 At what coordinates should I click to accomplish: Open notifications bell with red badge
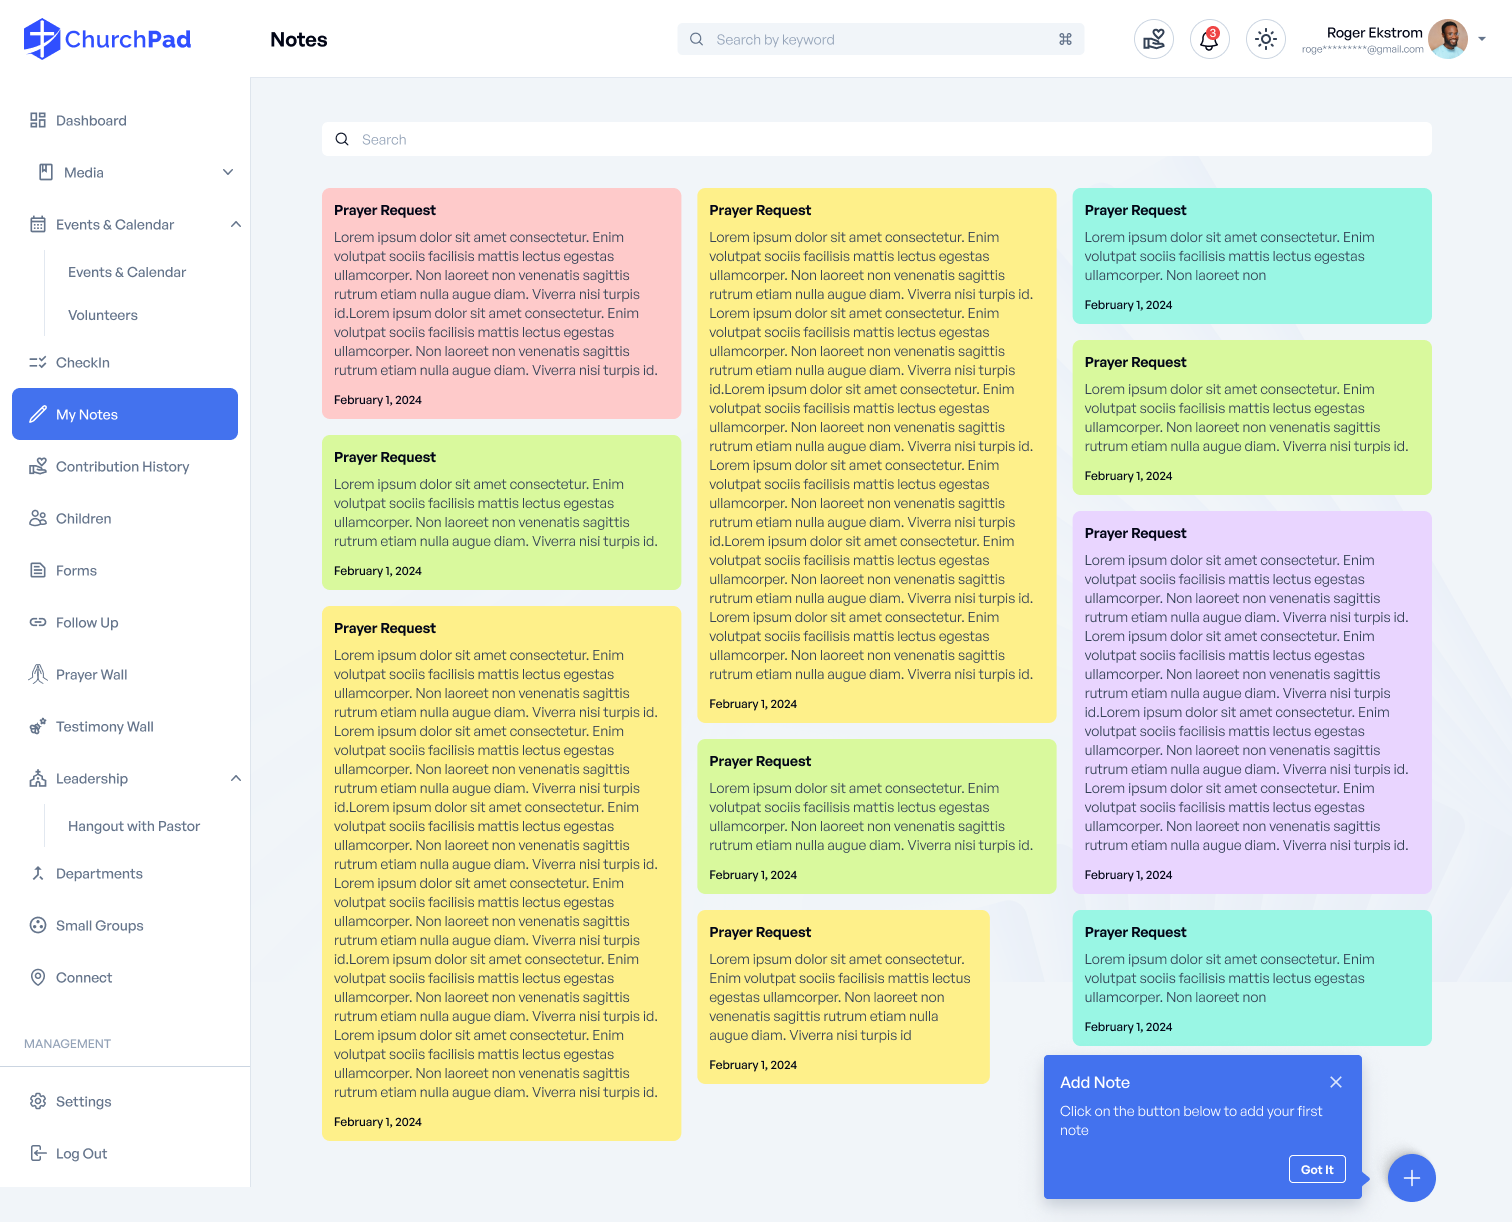pyautogui.click(x=1209, y=39)
